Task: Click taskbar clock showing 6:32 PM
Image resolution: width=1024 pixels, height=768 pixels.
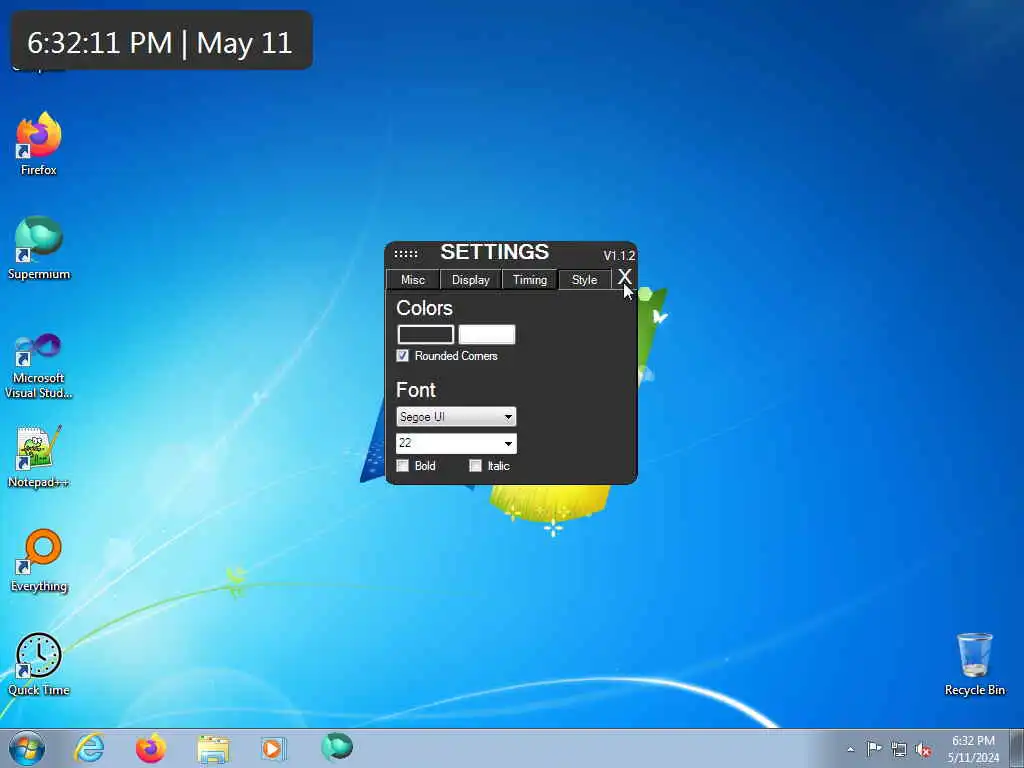Action: tap(973, 749)
